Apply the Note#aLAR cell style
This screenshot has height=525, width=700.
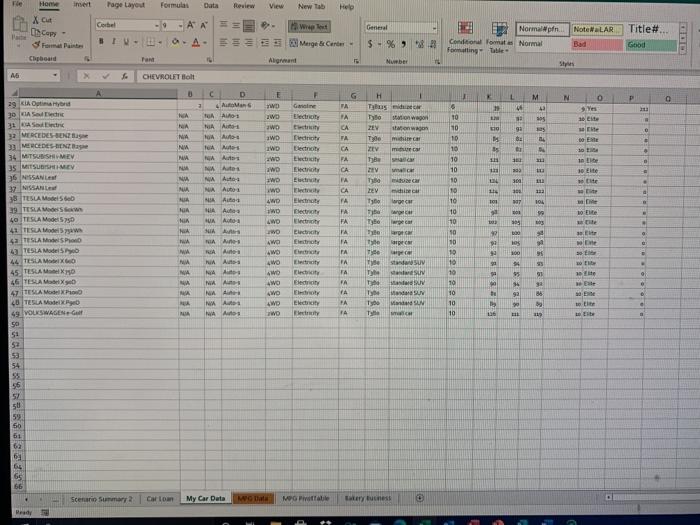tap(597, 29)
